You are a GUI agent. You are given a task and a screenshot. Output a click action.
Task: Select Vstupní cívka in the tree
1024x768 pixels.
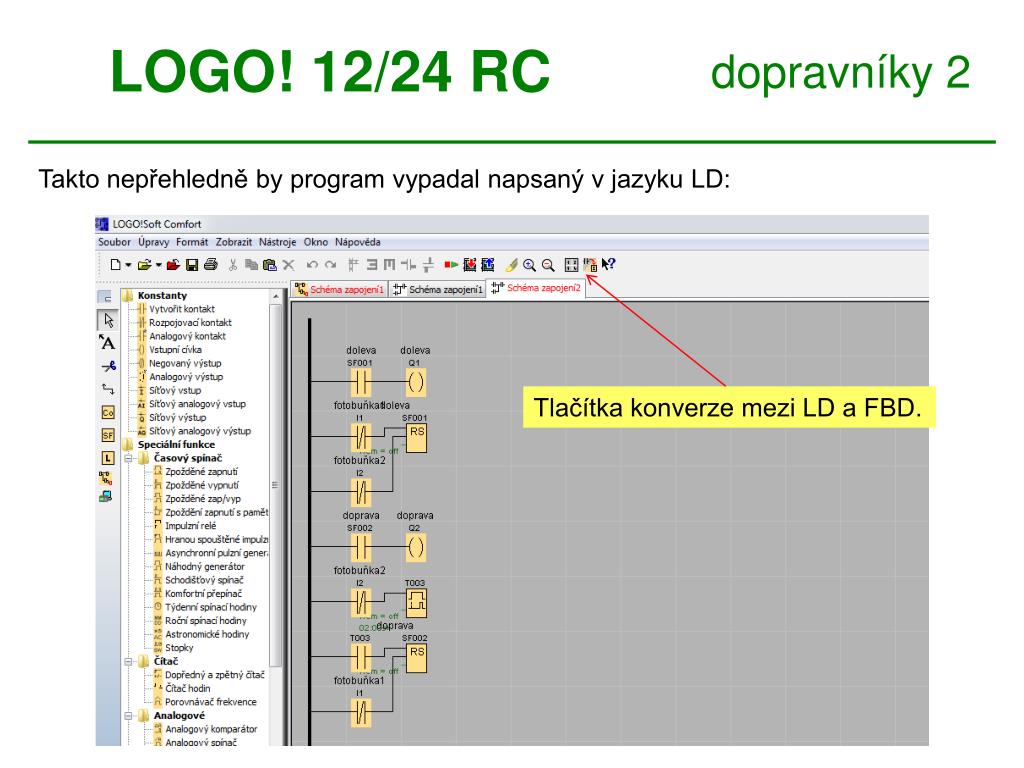pos(175,349)
